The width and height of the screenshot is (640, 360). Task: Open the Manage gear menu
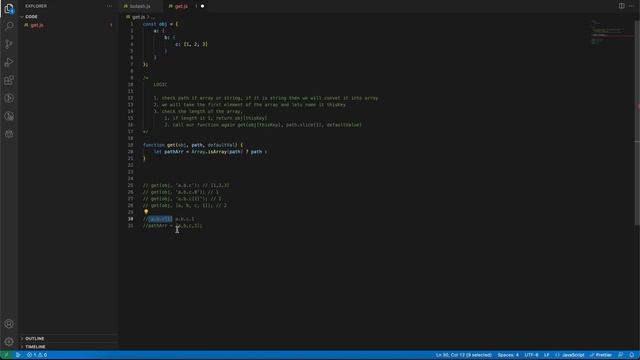(x=9, y=342)
